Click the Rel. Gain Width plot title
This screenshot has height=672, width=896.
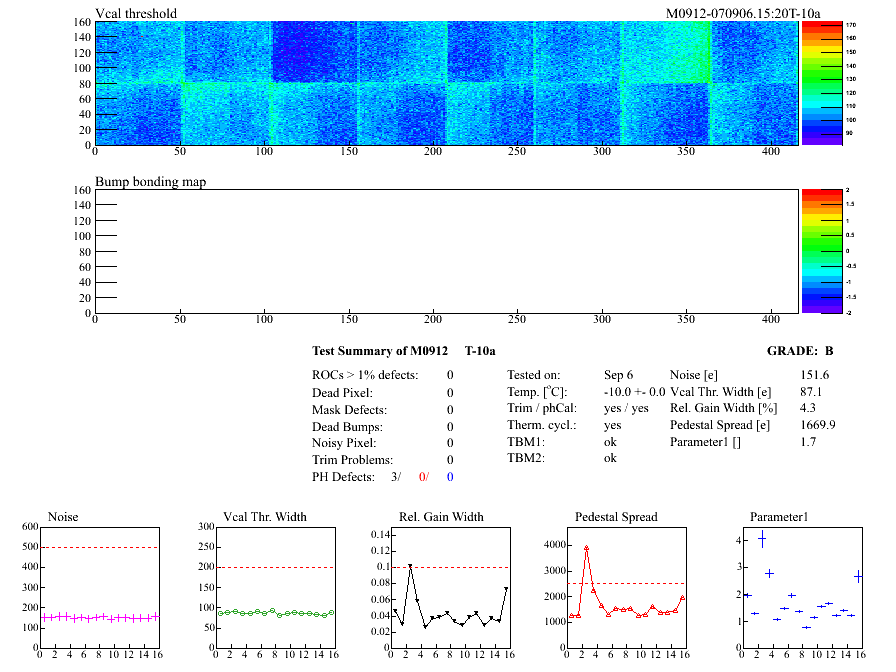coord(441,517)
